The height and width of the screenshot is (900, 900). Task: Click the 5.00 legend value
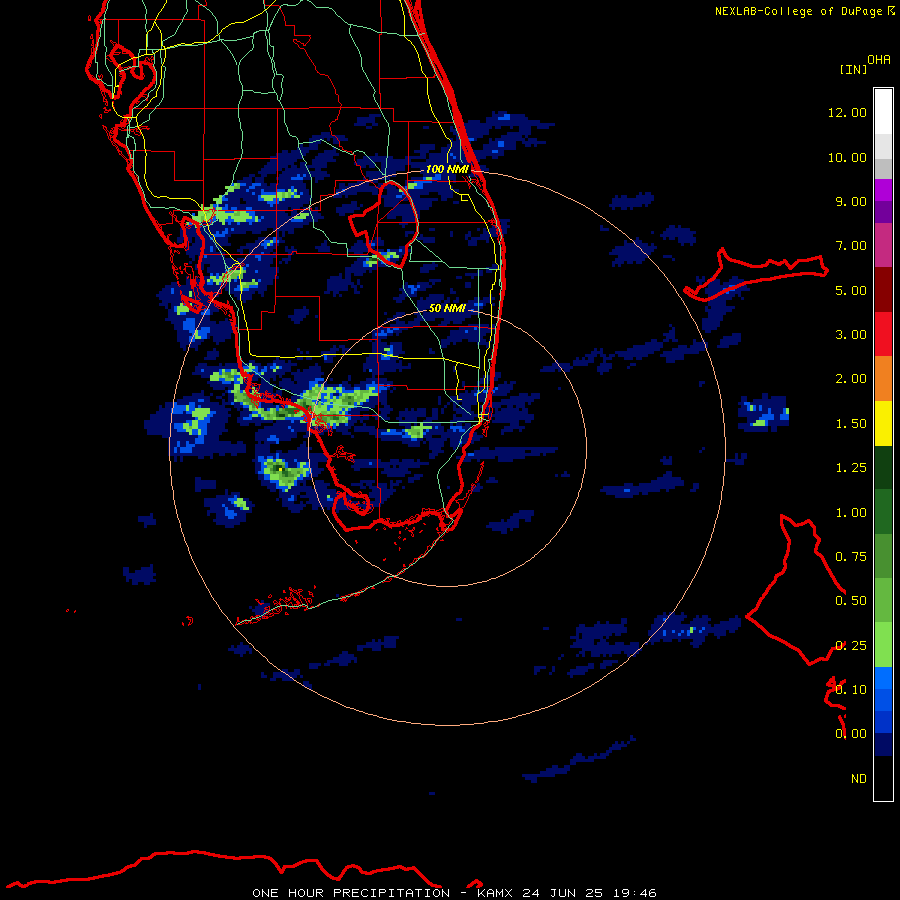pyautogui.click(x=851, y=290)
